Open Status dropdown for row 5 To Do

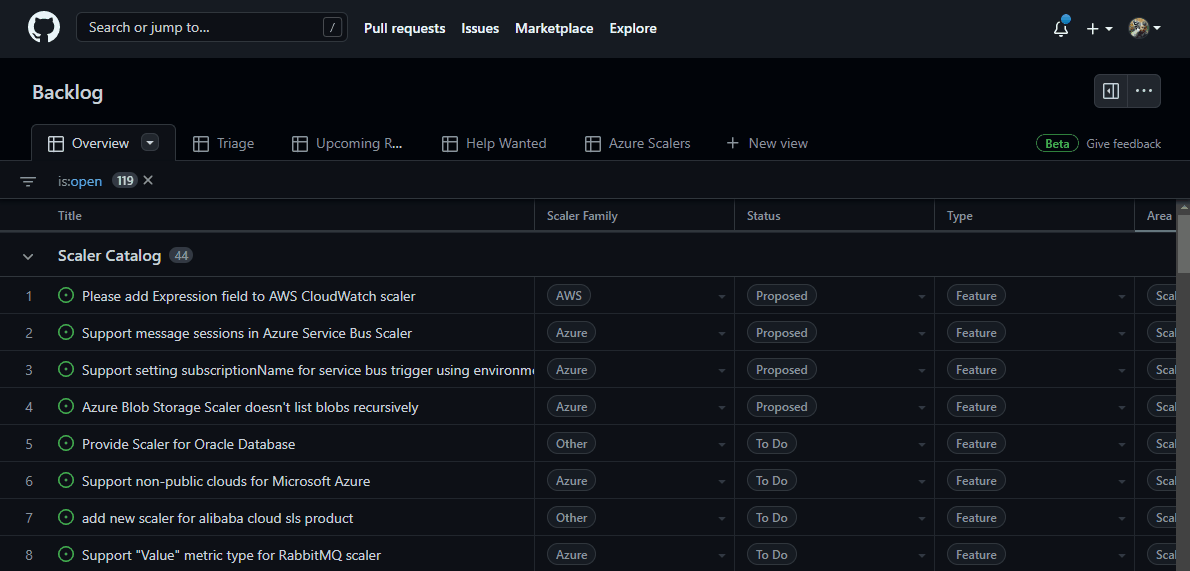921,444
